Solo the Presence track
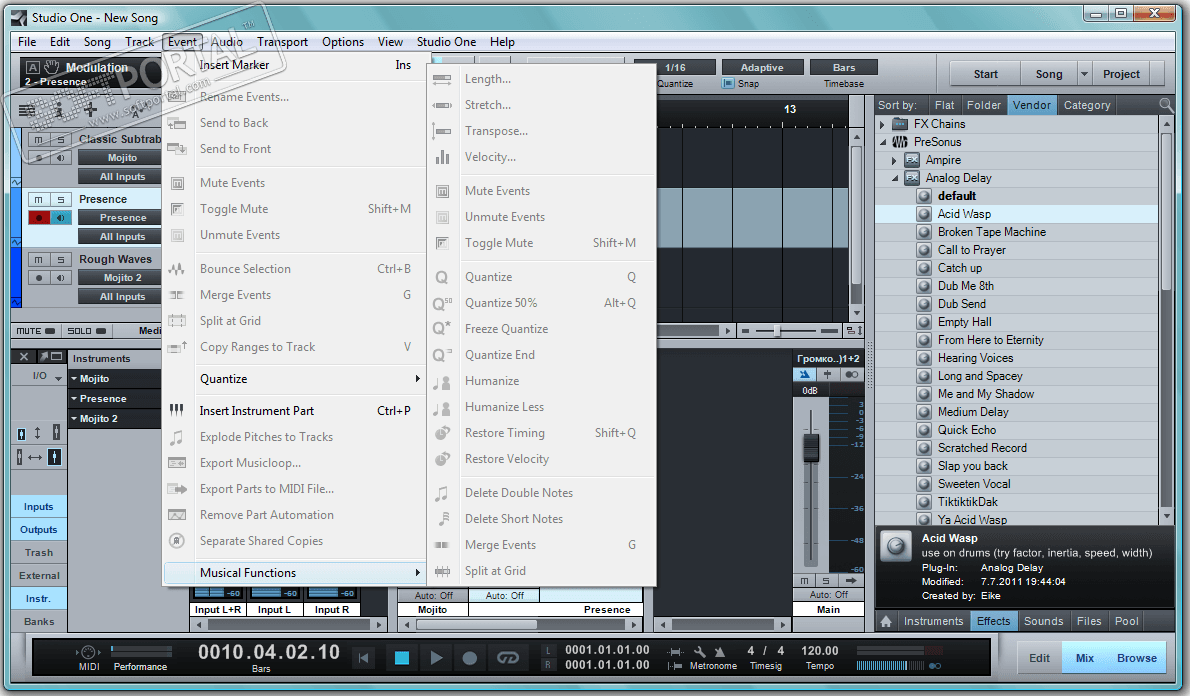Screen dimensions: 1190x696 (x=61, y=200)
